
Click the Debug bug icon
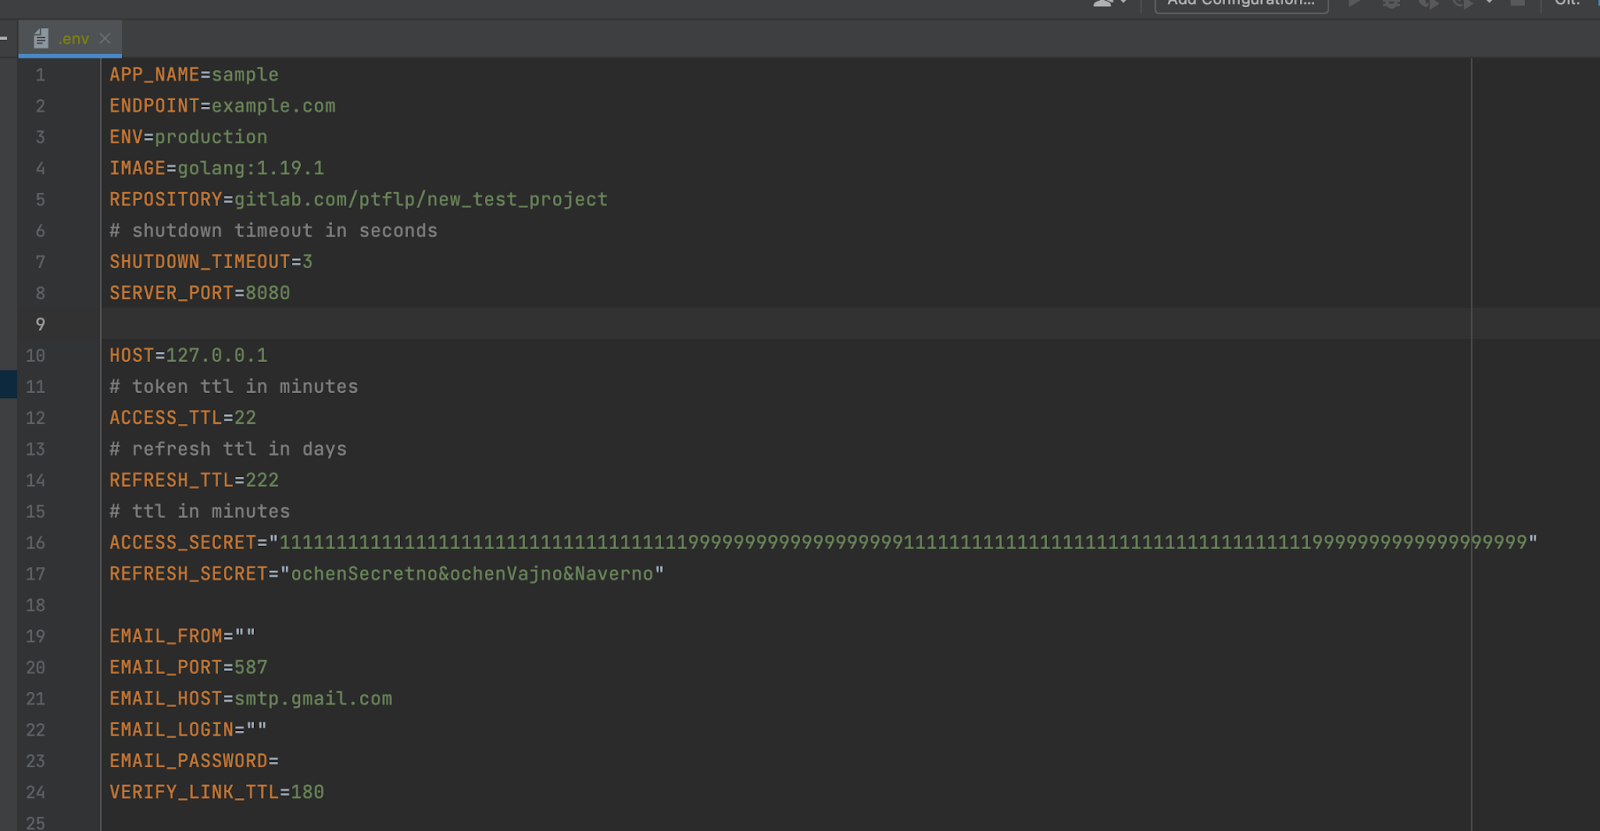tap(1391, 4)
